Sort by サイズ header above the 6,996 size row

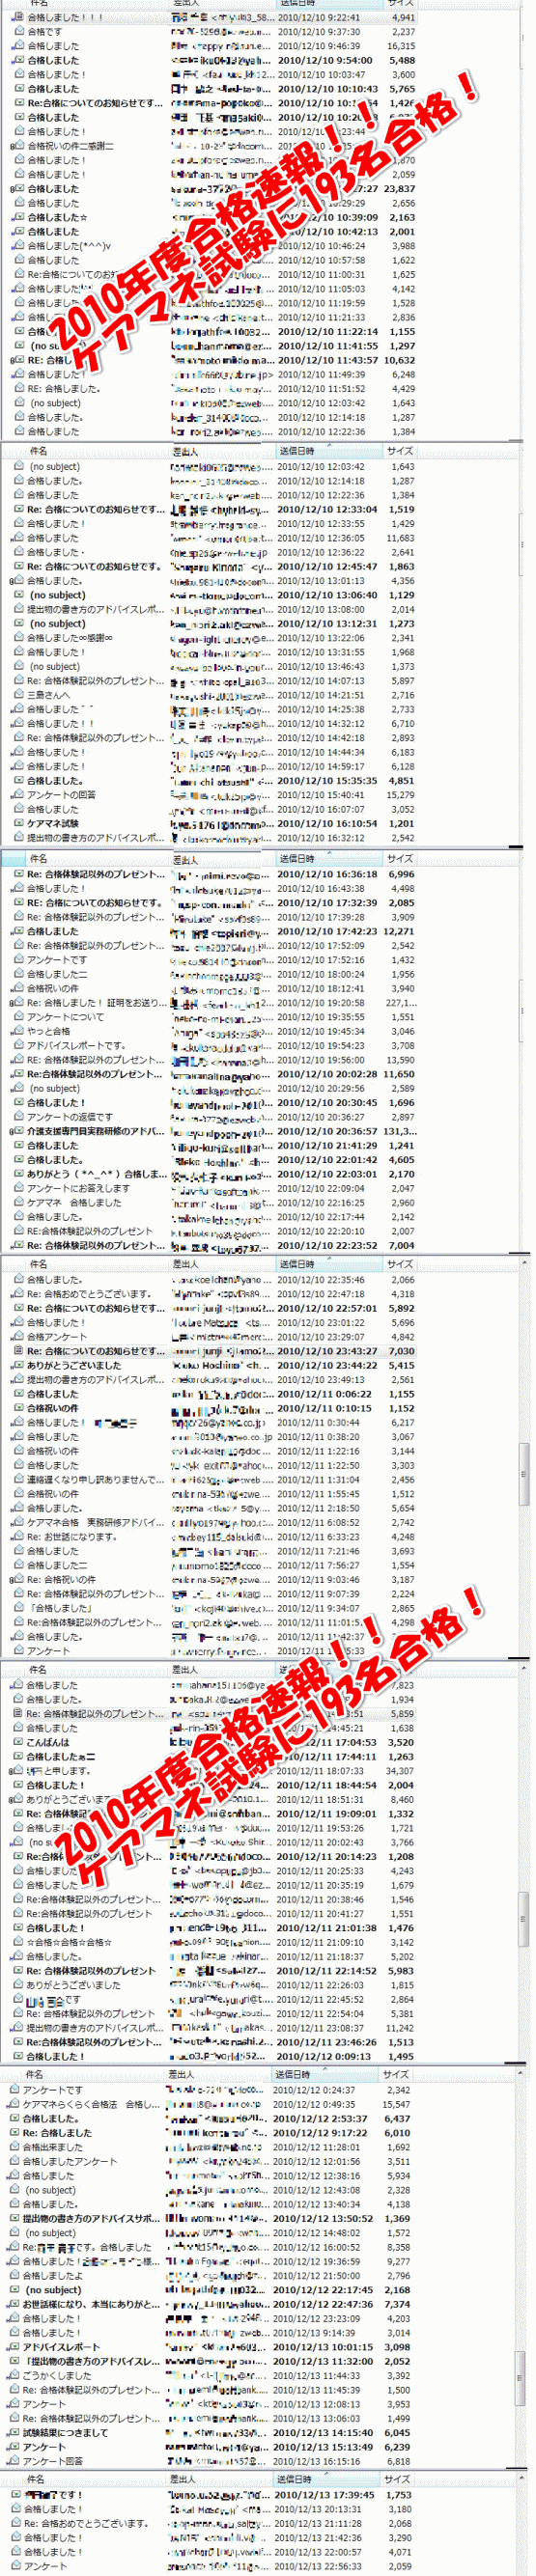401,859
